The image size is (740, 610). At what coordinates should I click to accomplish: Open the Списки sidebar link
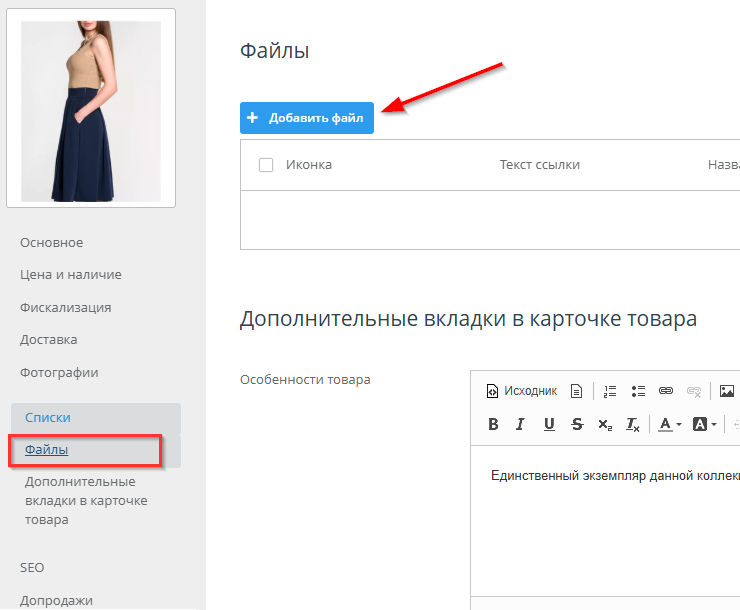[48, 418]
